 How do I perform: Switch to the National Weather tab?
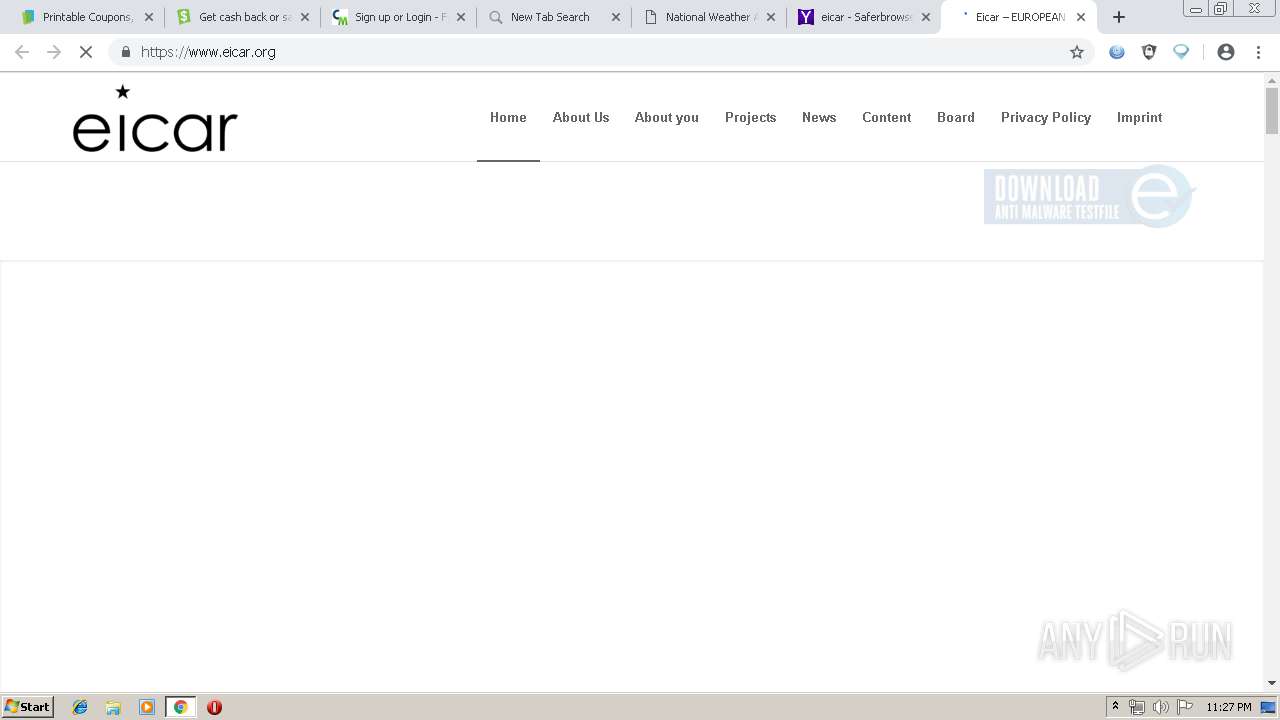pyautogui.click(x=708, y=17)
